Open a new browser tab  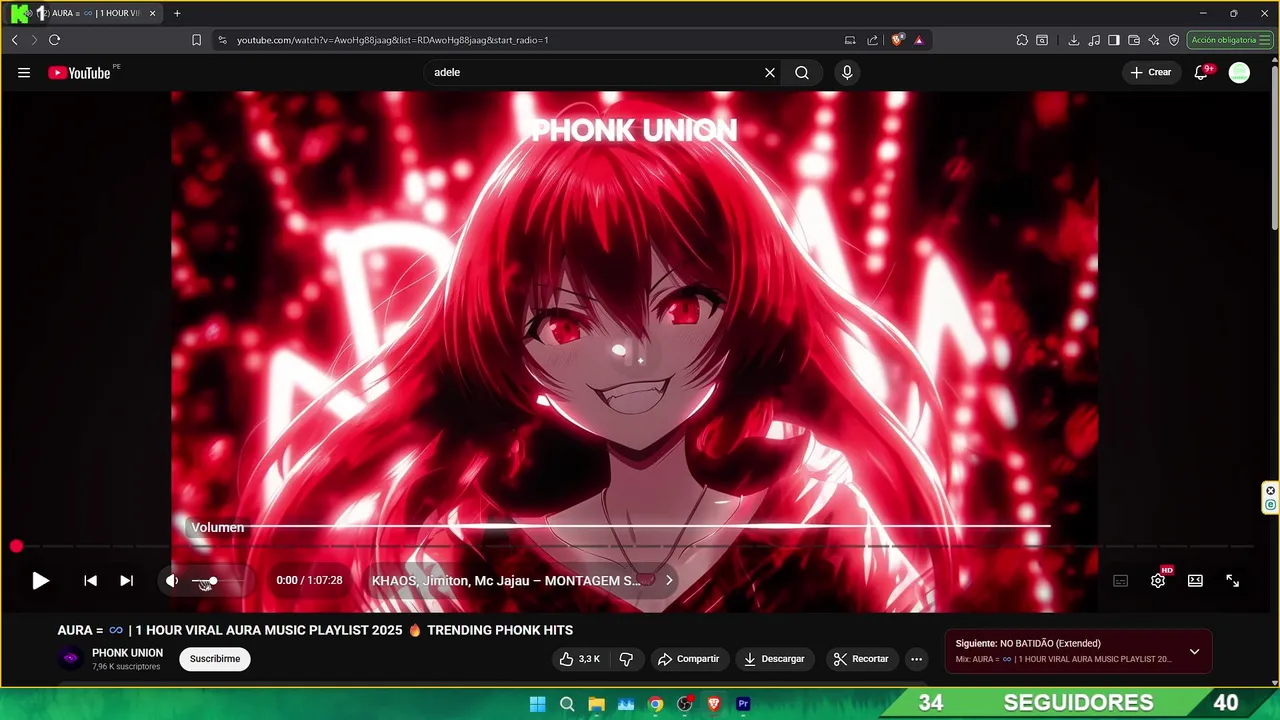tap(177, 13)
